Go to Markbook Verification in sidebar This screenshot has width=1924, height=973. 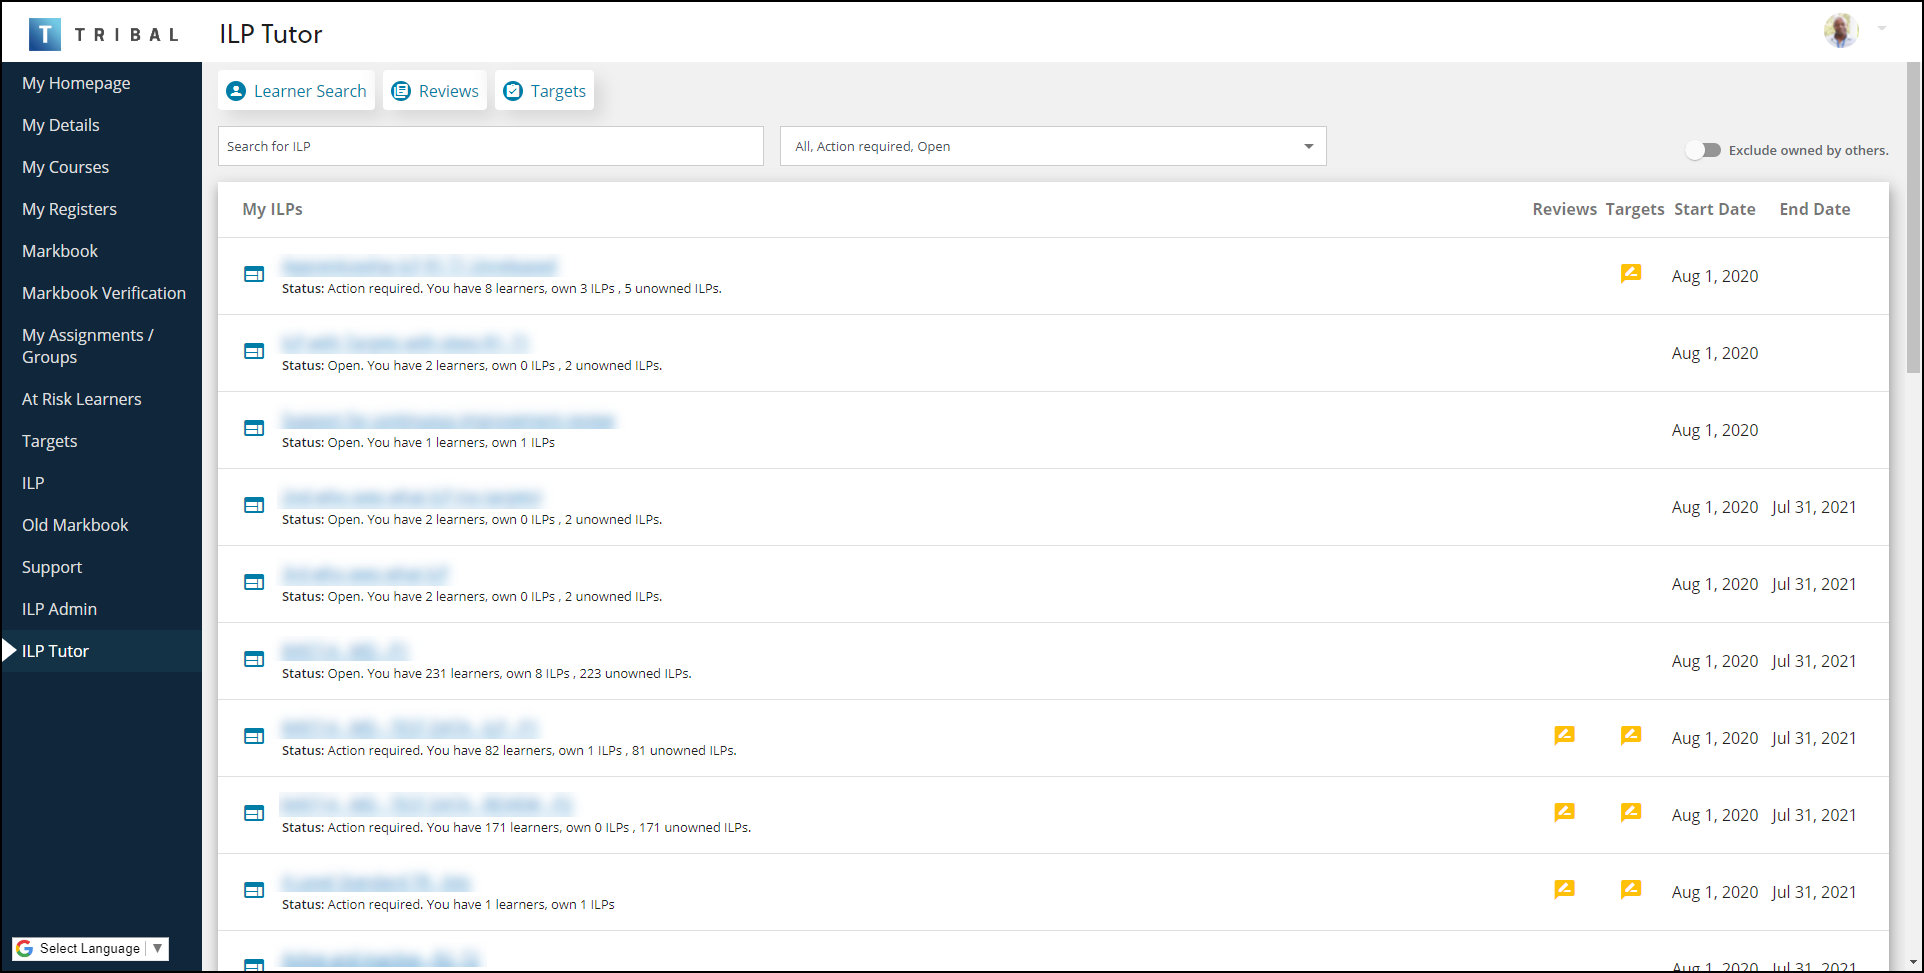[x=104, y=293]
